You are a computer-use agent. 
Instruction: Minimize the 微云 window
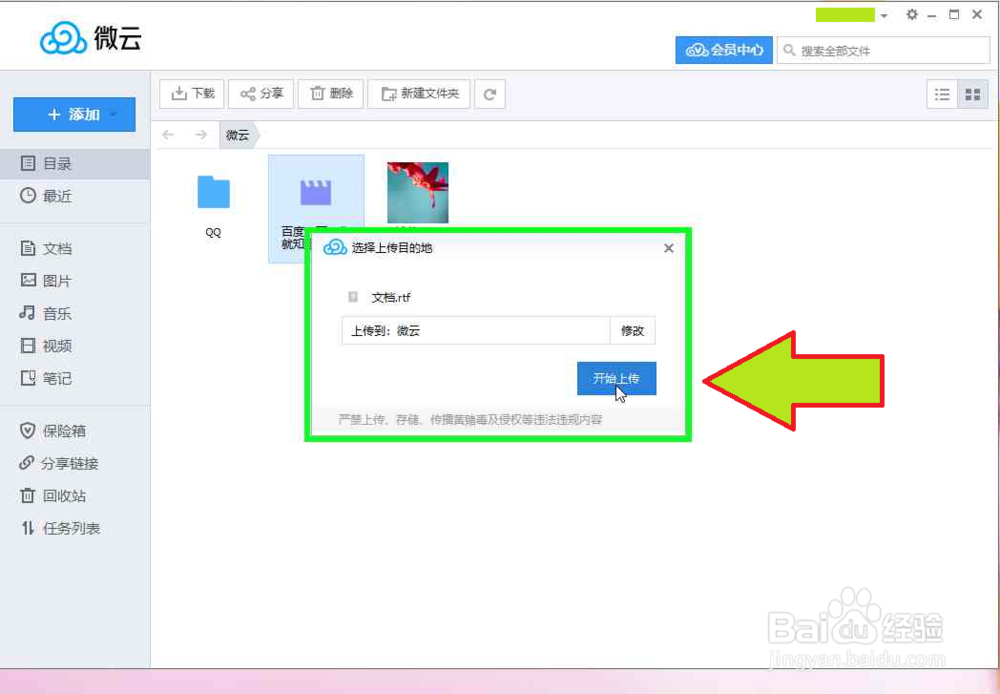point(932,15)
